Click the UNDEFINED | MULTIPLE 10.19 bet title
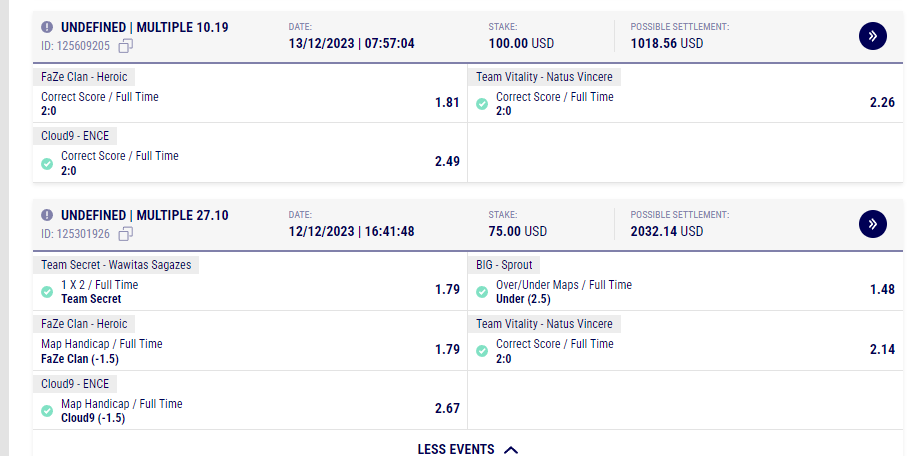 (x=144, y=27)
